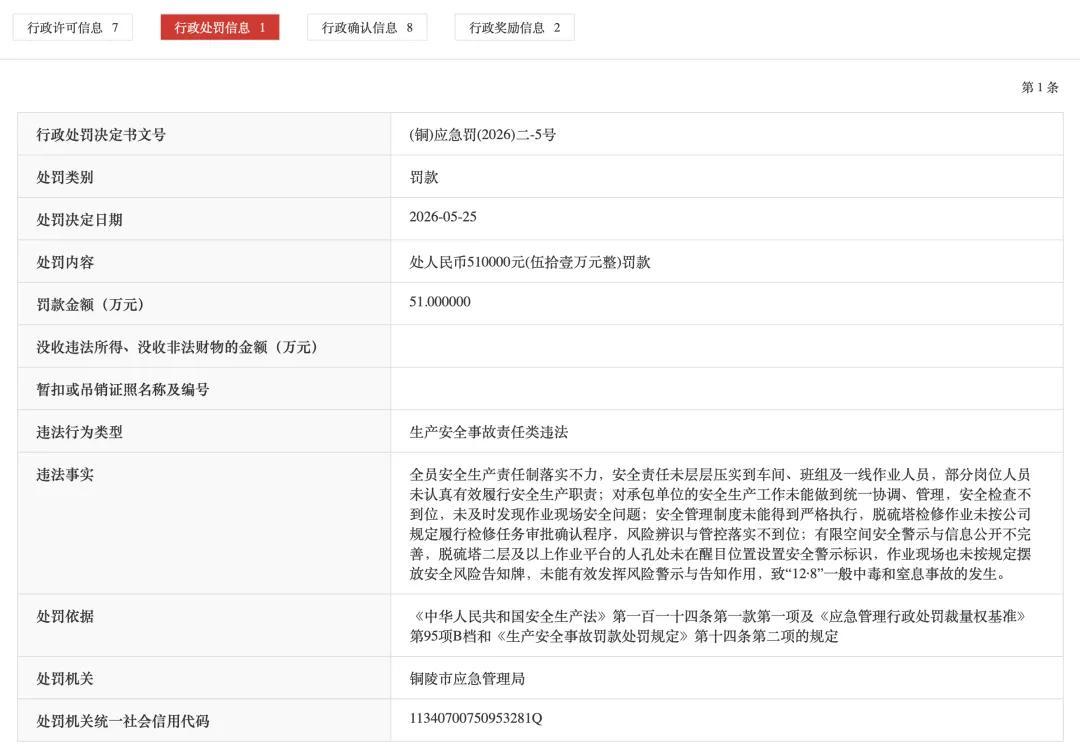The image size is (1080, 749).
Task: Click the 暂扣或吊销证照名称及编号 label
Action: point(123,390)
